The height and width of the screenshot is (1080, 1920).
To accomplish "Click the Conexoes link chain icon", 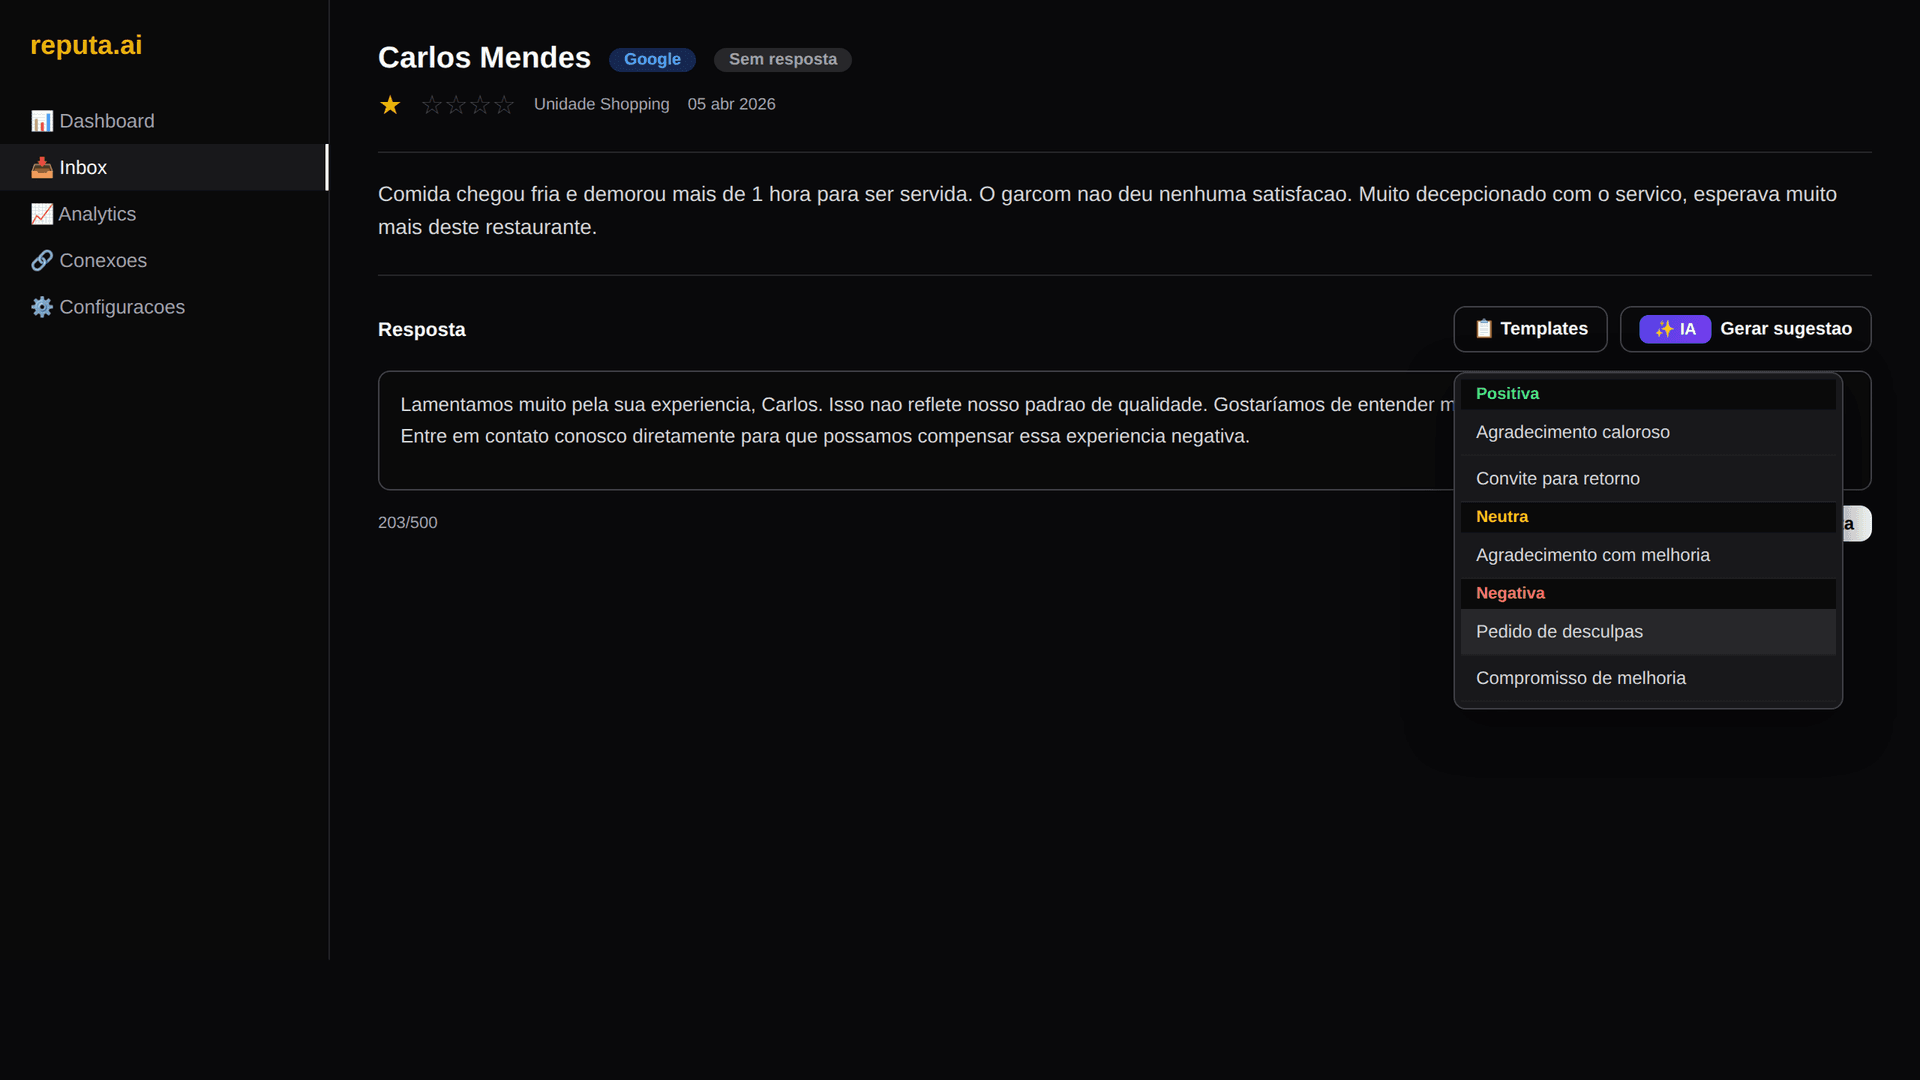I will click(42, 260).
